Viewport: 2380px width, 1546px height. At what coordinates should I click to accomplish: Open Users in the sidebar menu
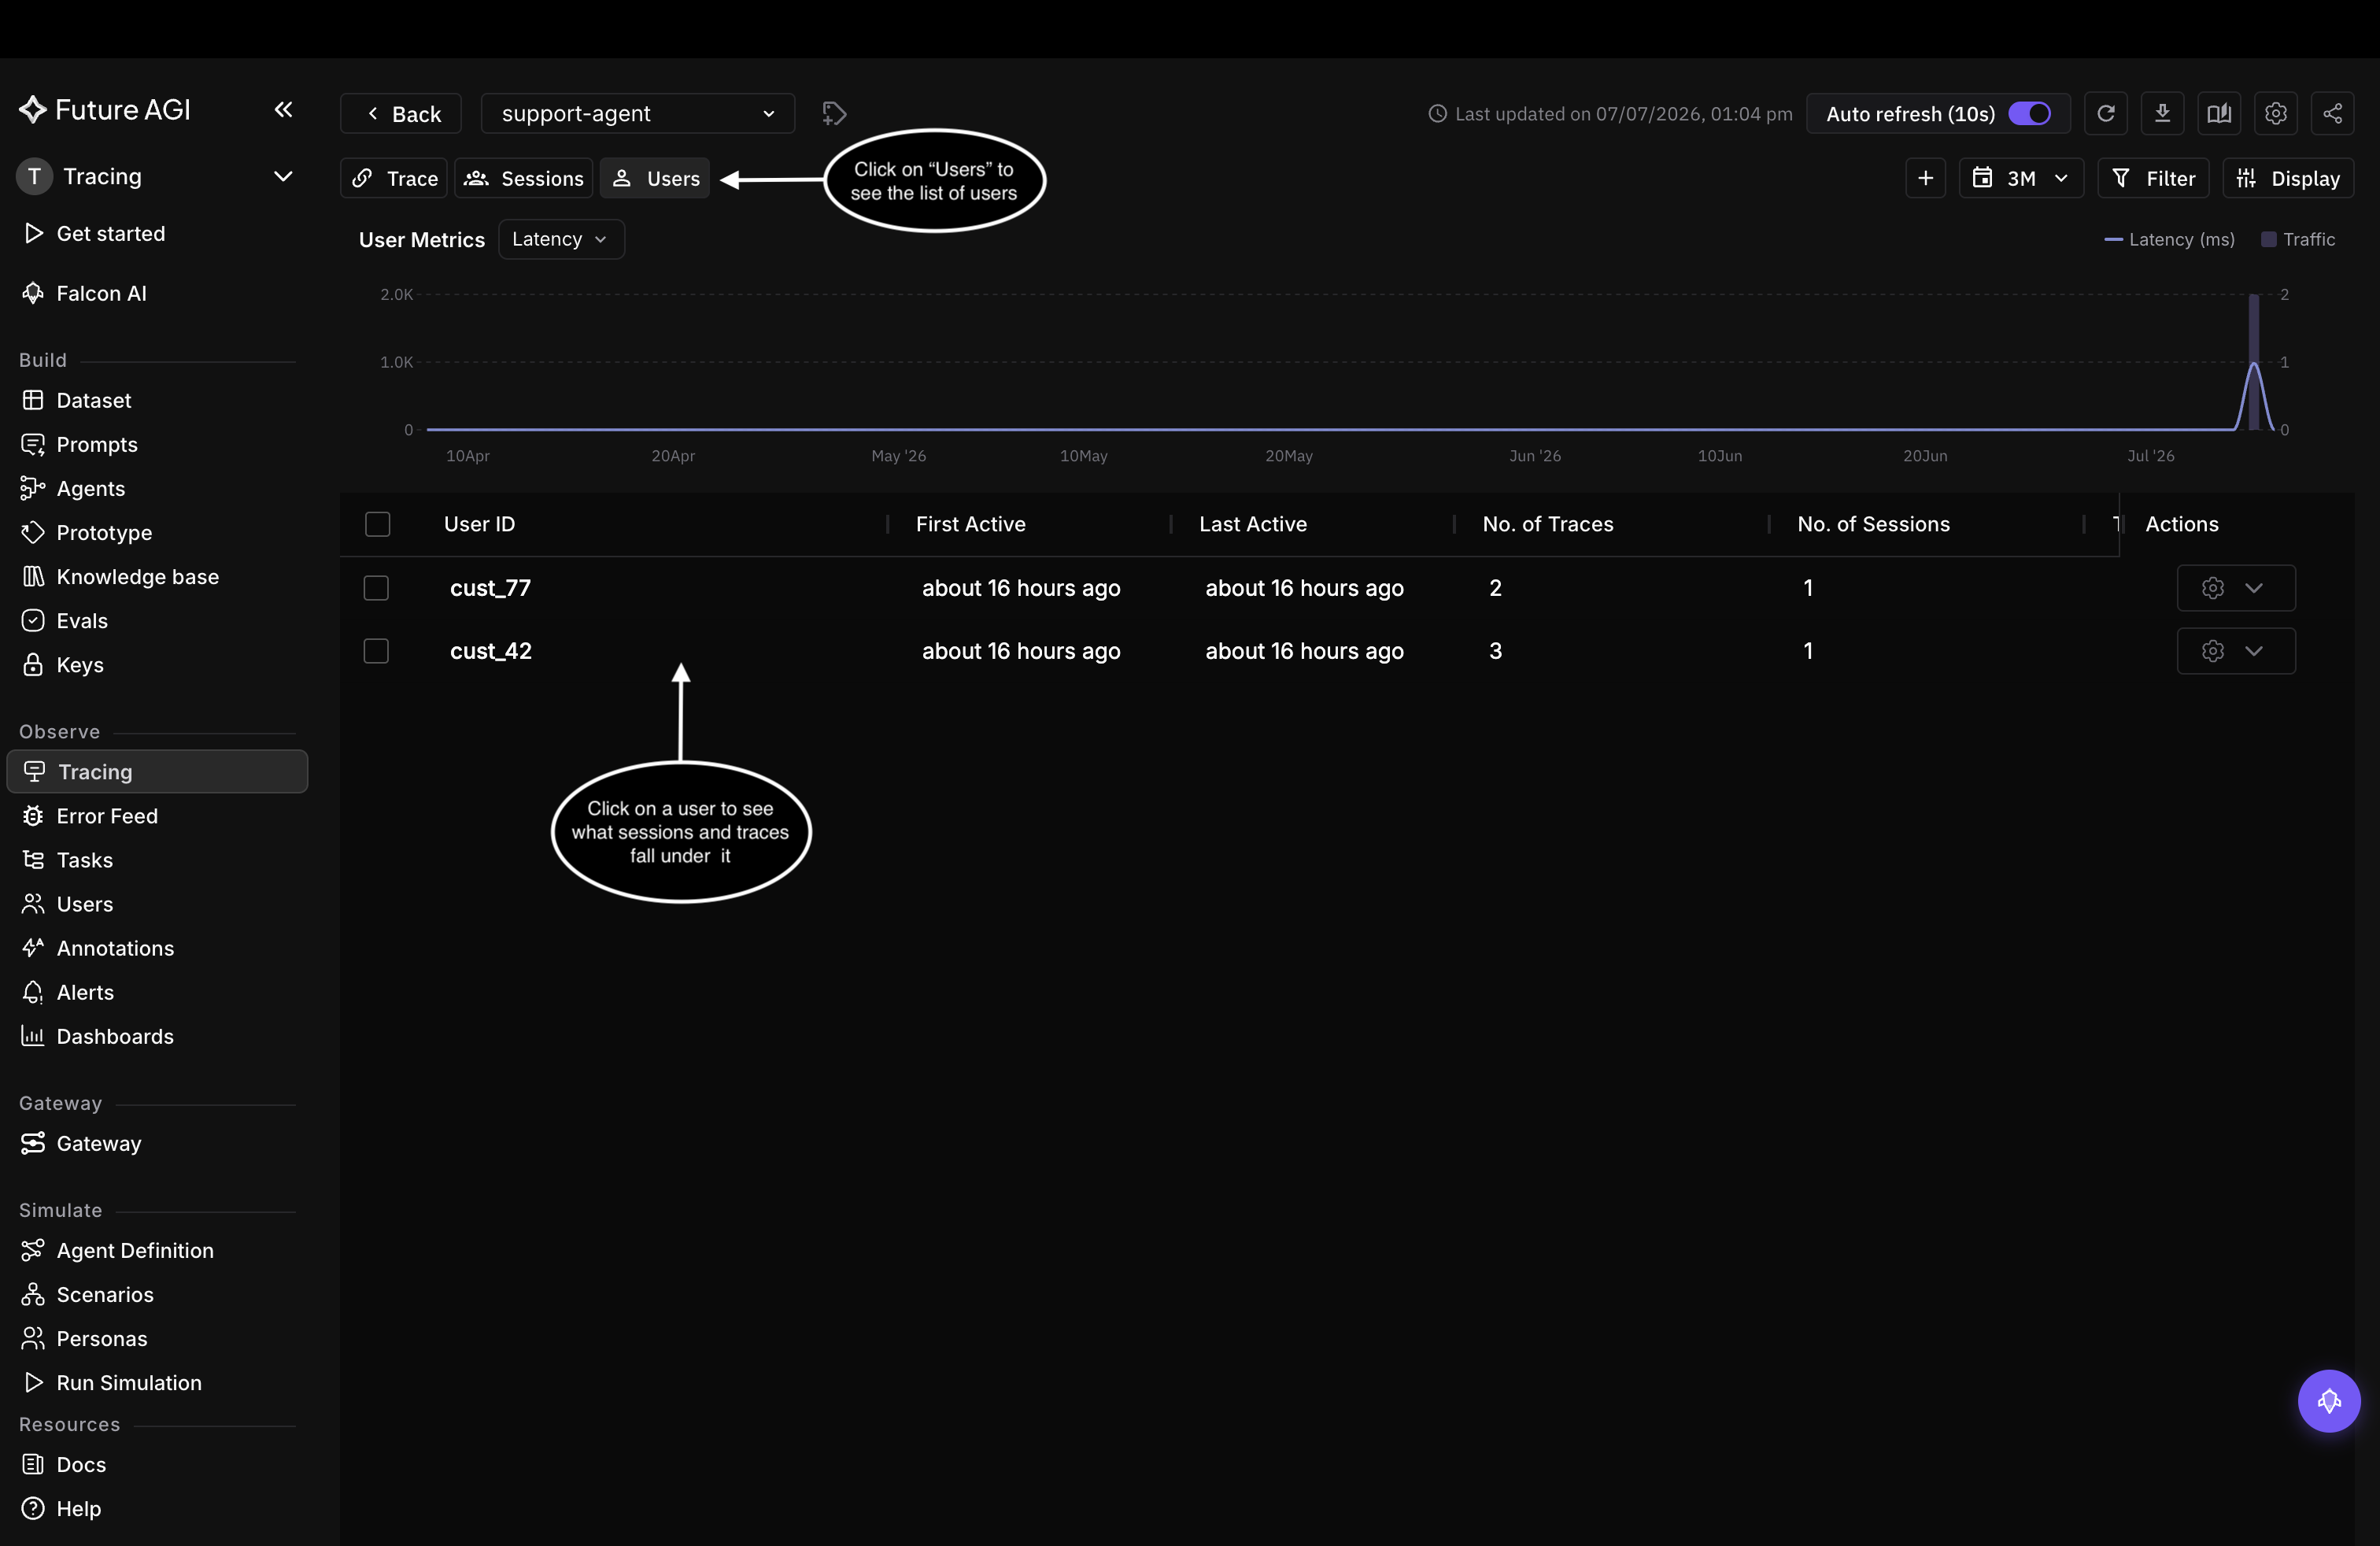click(x=85, y=903)
